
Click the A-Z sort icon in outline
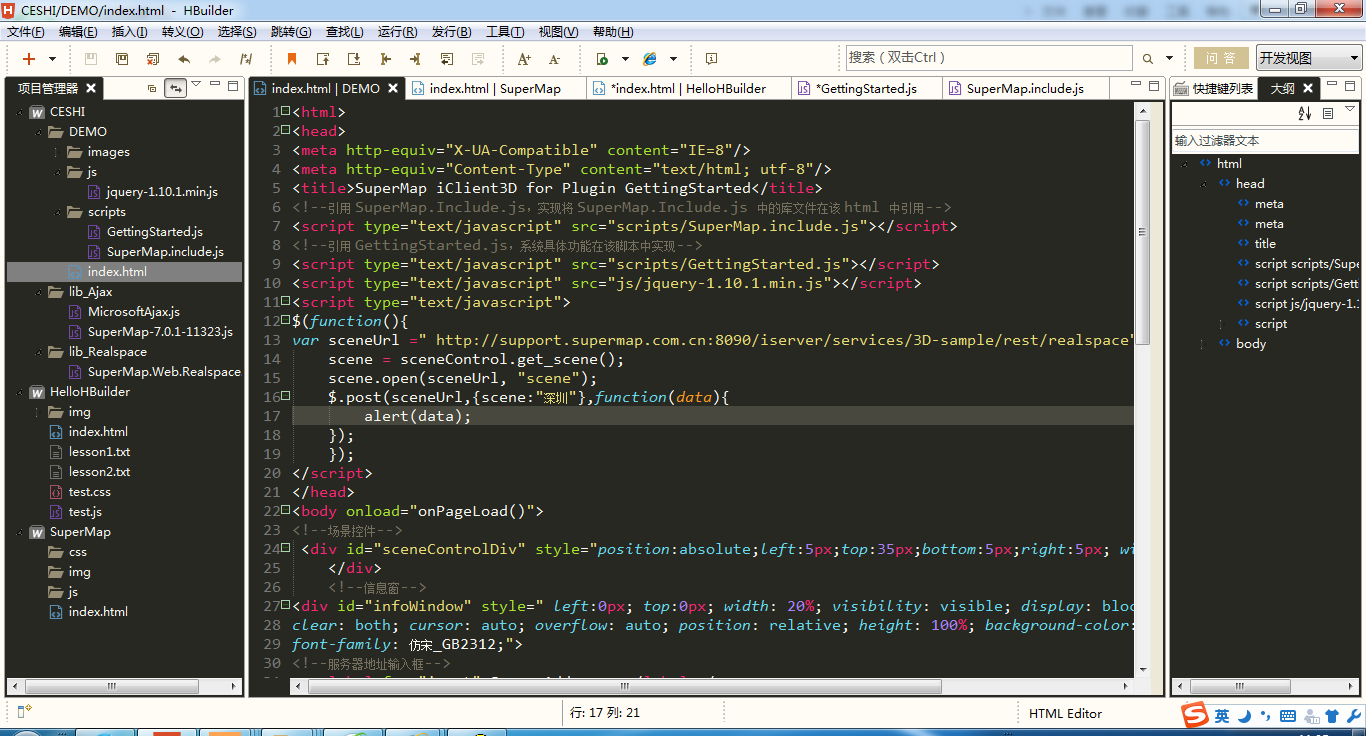click(1304, 113)
